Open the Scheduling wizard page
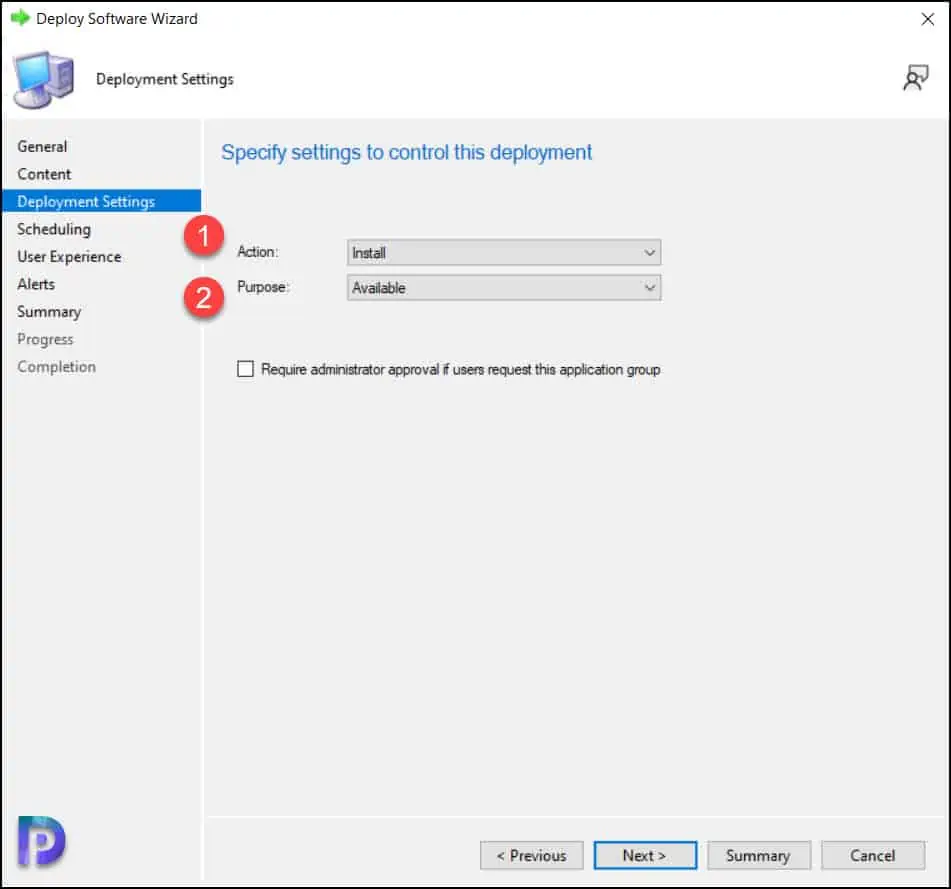This screenshot has height=889, width=951. tap(54, 229)
